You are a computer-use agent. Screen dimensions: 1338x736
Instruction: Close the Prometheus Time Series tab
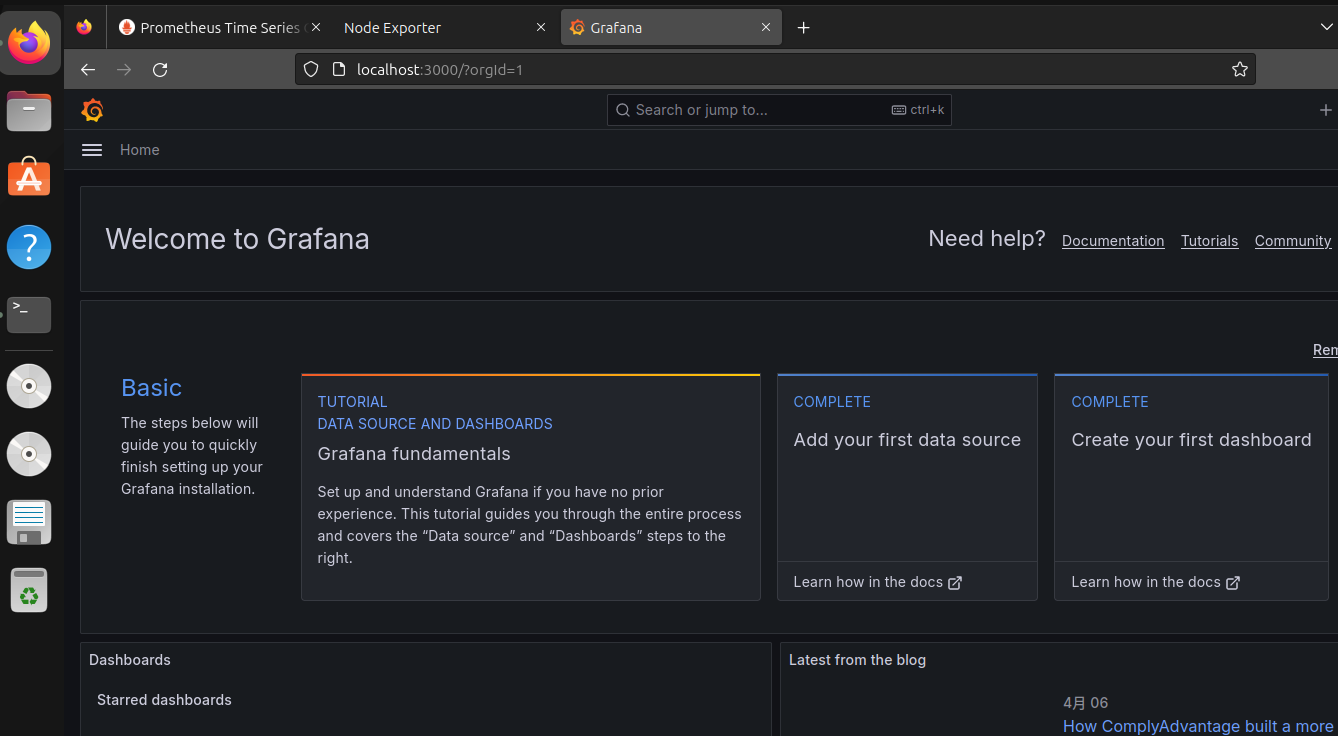click(316, 27)
